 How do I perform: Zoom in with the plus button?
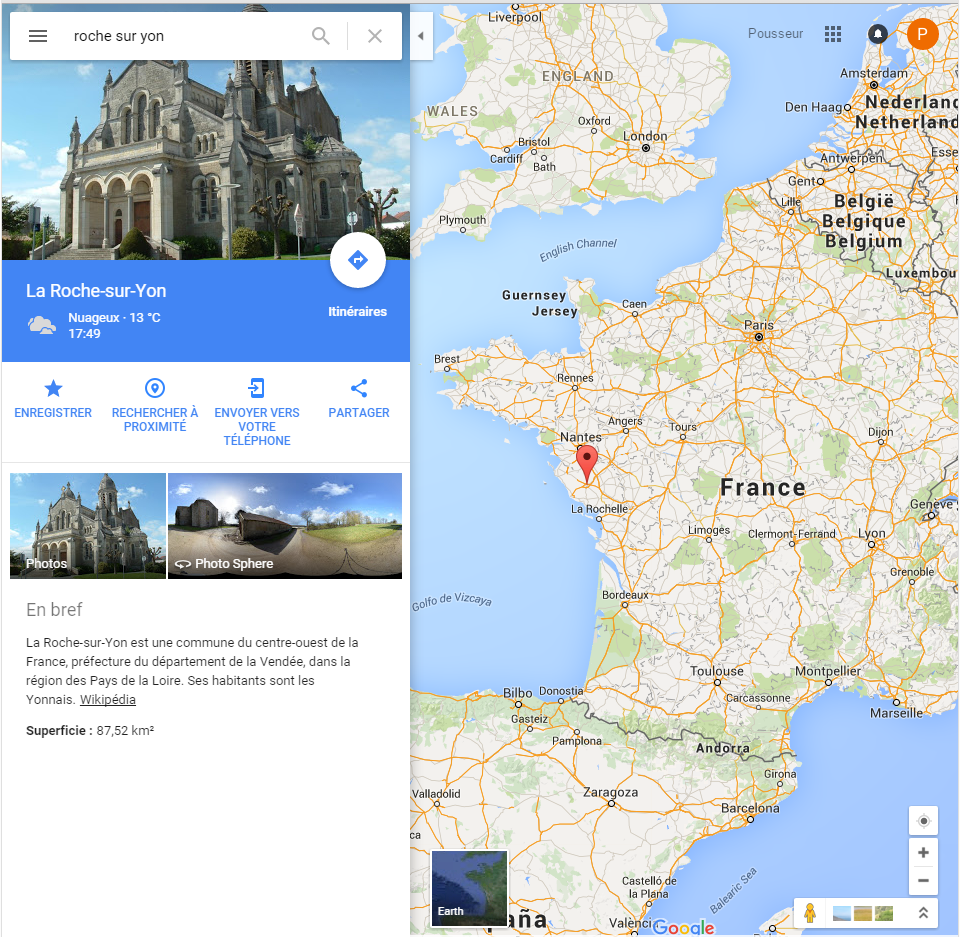click(x=923, y=852)
